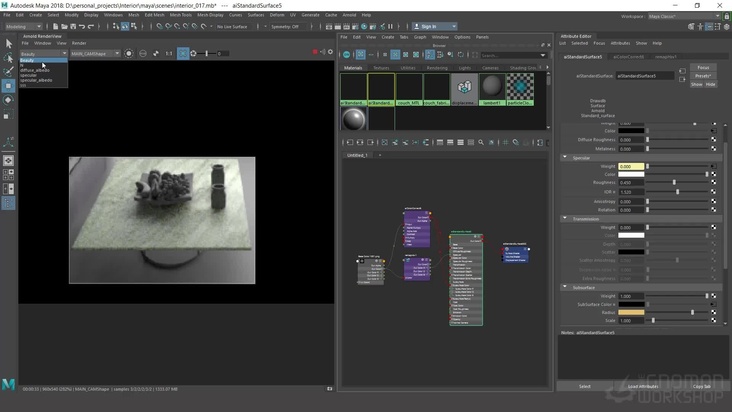Open the Specular Color white swatch

[x=631, y=175]
